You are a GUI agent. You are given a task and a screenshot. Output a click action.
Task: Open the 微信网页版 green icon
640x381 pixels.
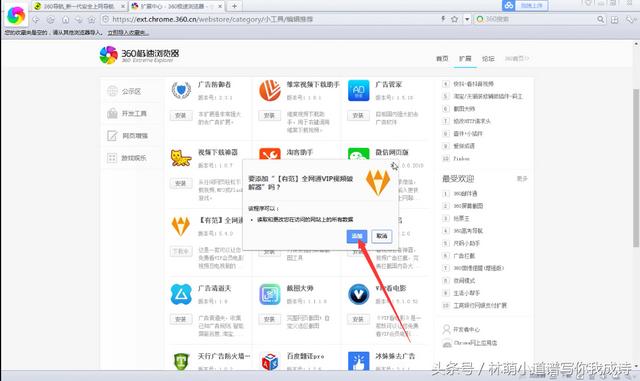pyautogui.click(x=358, y=154)
